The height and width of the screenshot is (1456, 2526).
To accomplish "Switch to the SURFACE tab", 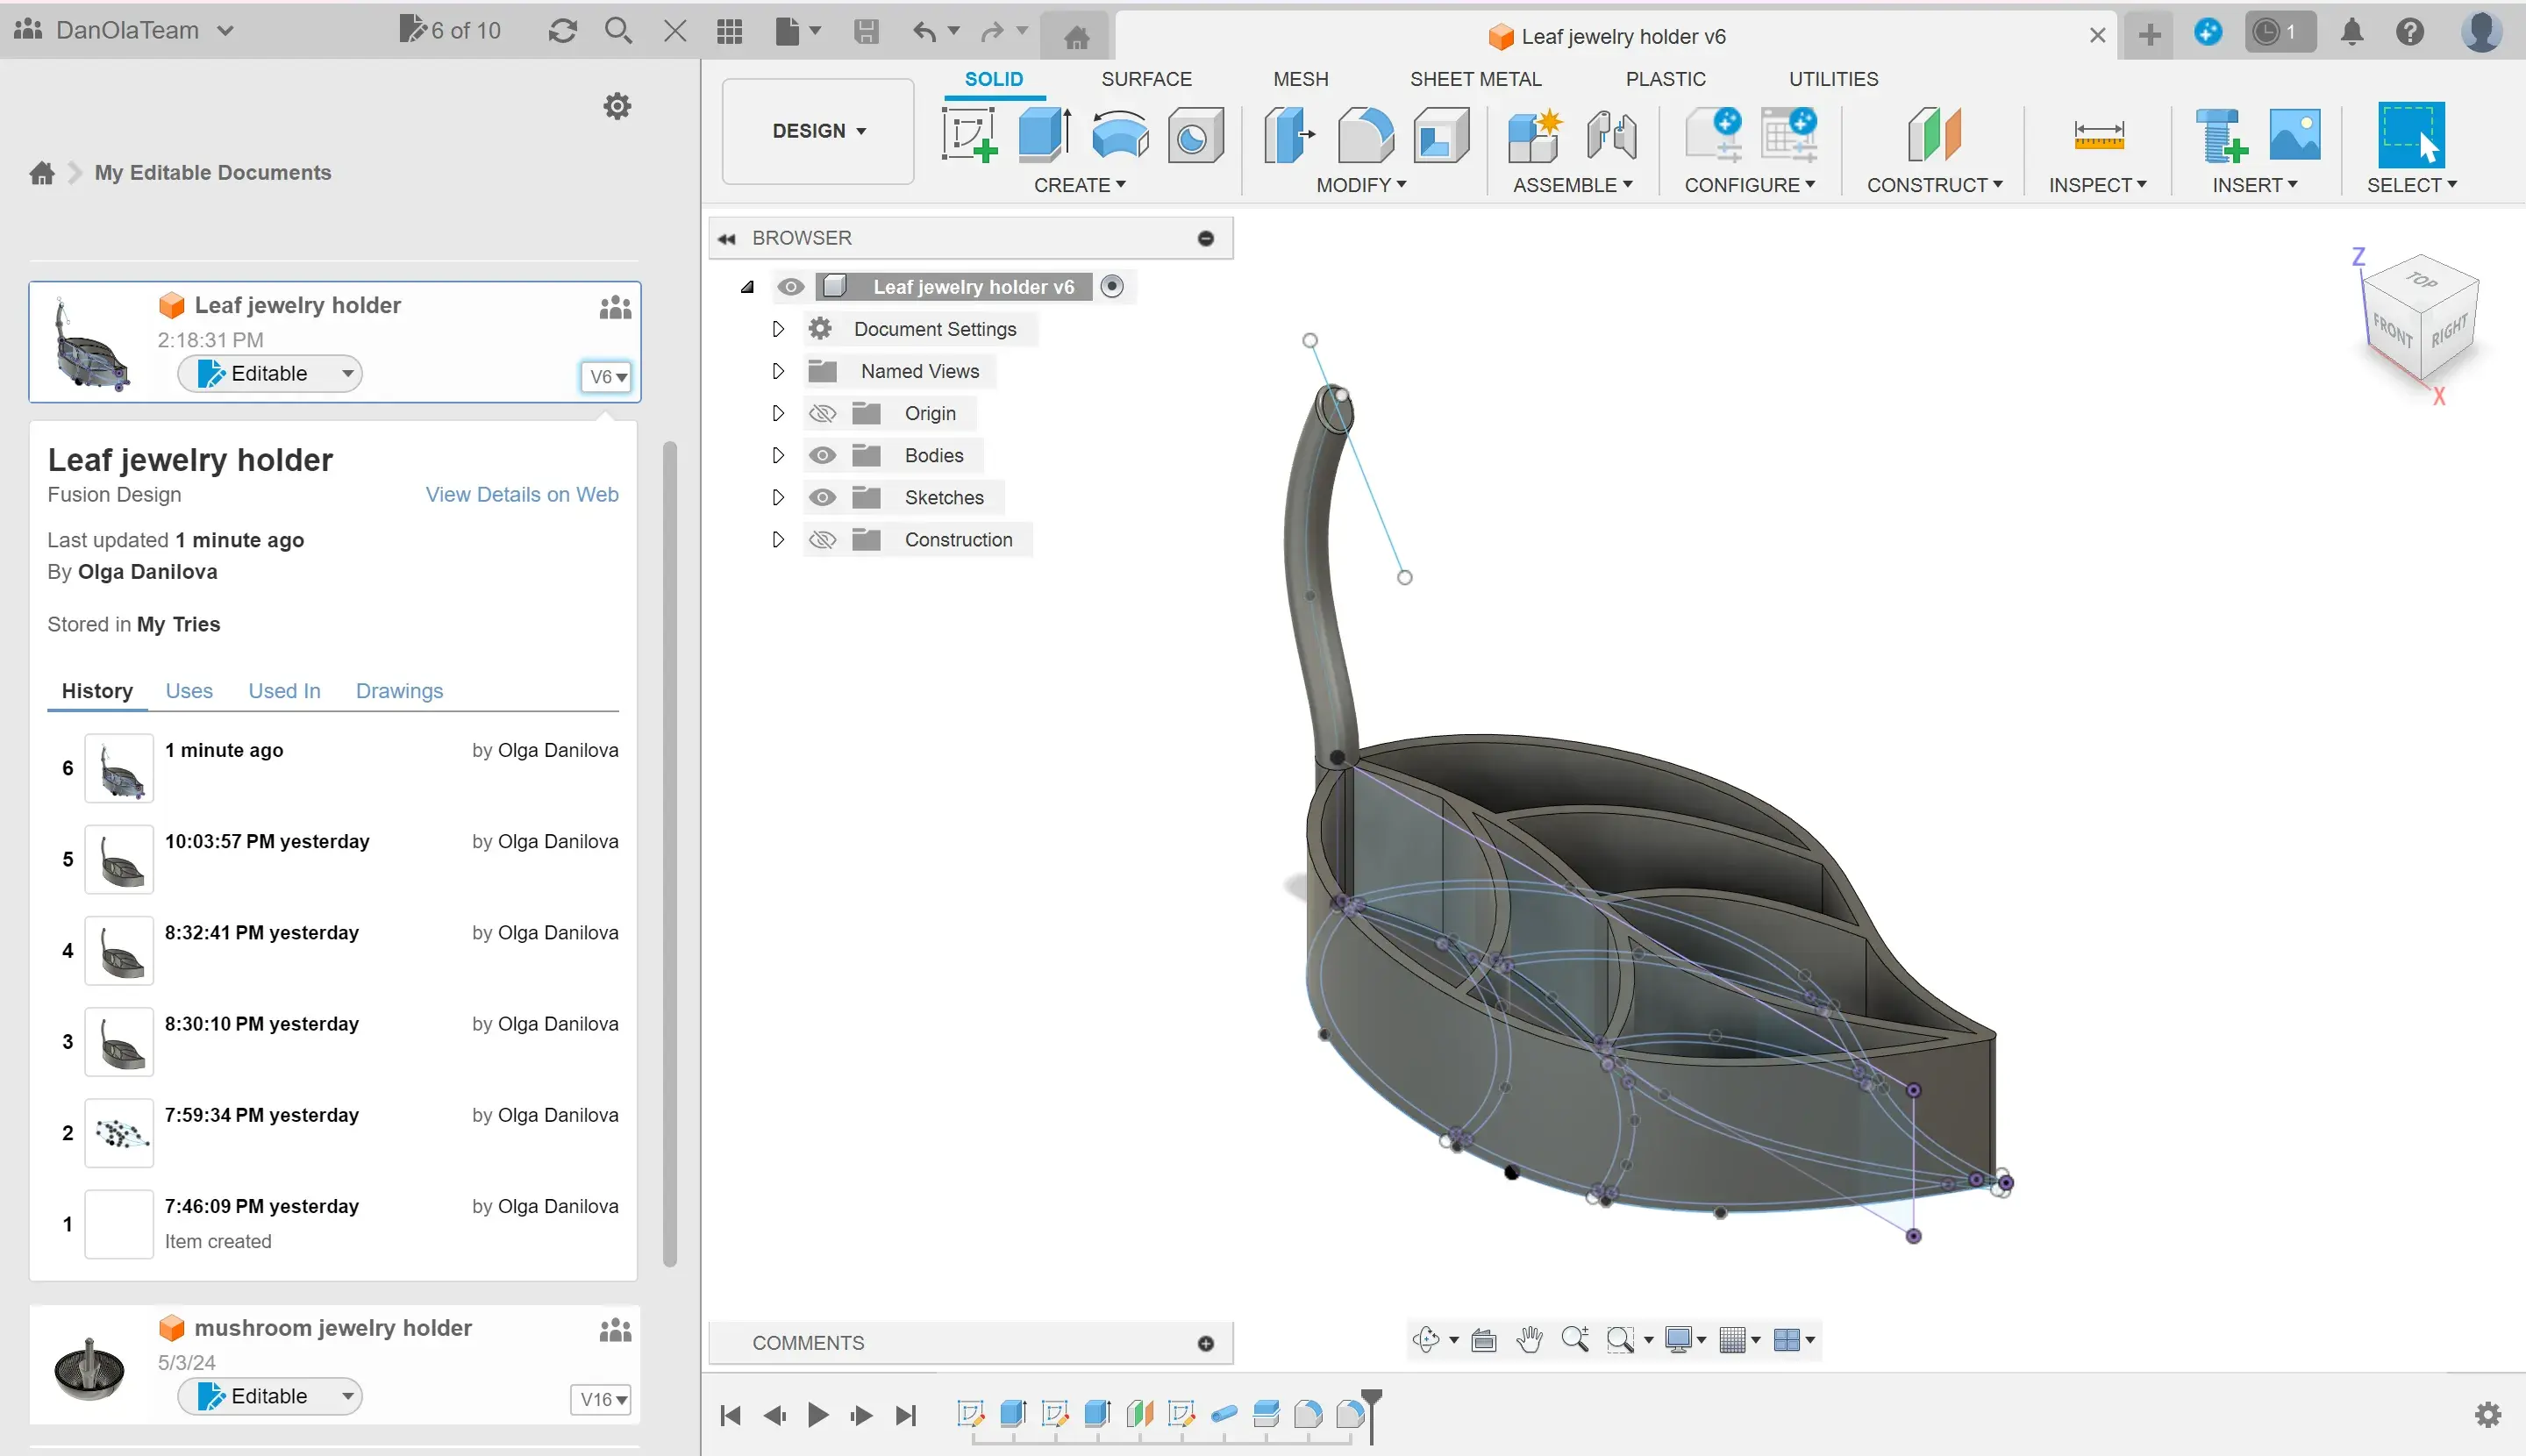I will [x=1146, y=79].
